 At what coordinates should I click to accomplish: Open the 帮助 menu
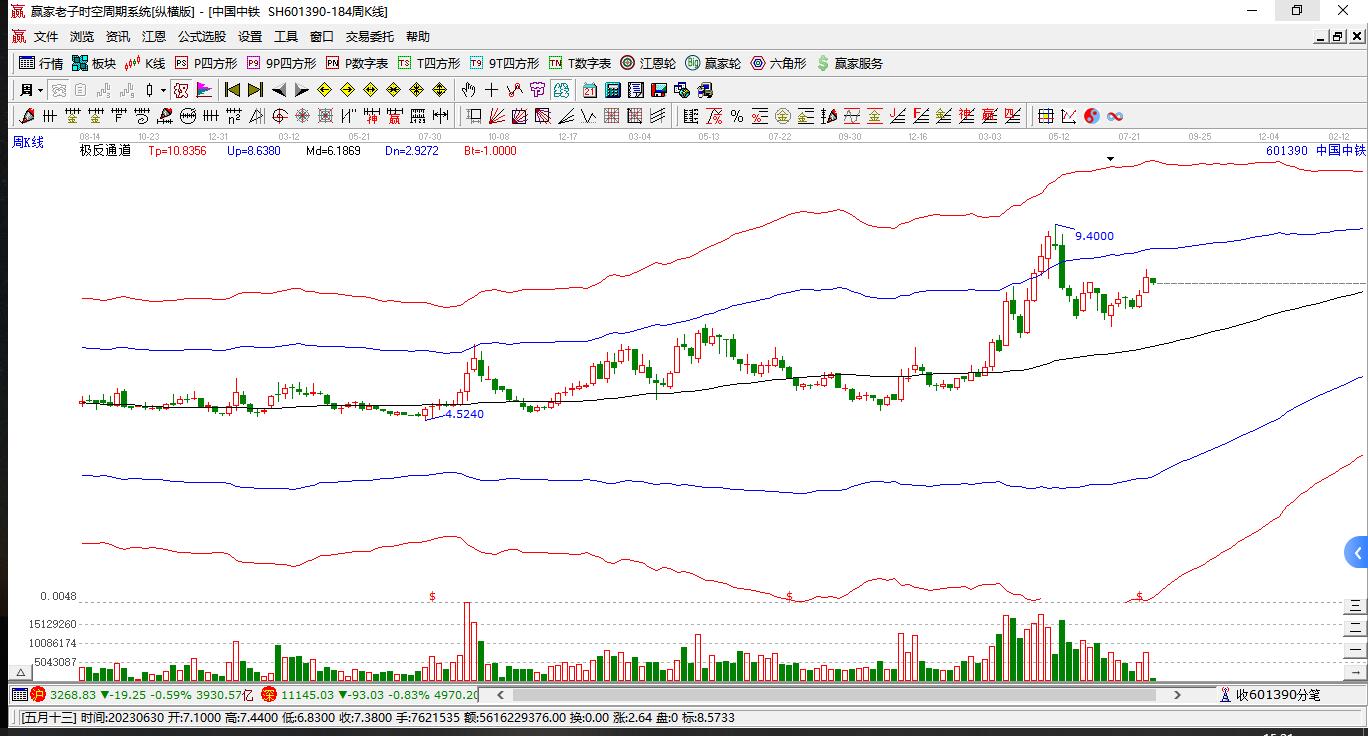click(418, 37)
